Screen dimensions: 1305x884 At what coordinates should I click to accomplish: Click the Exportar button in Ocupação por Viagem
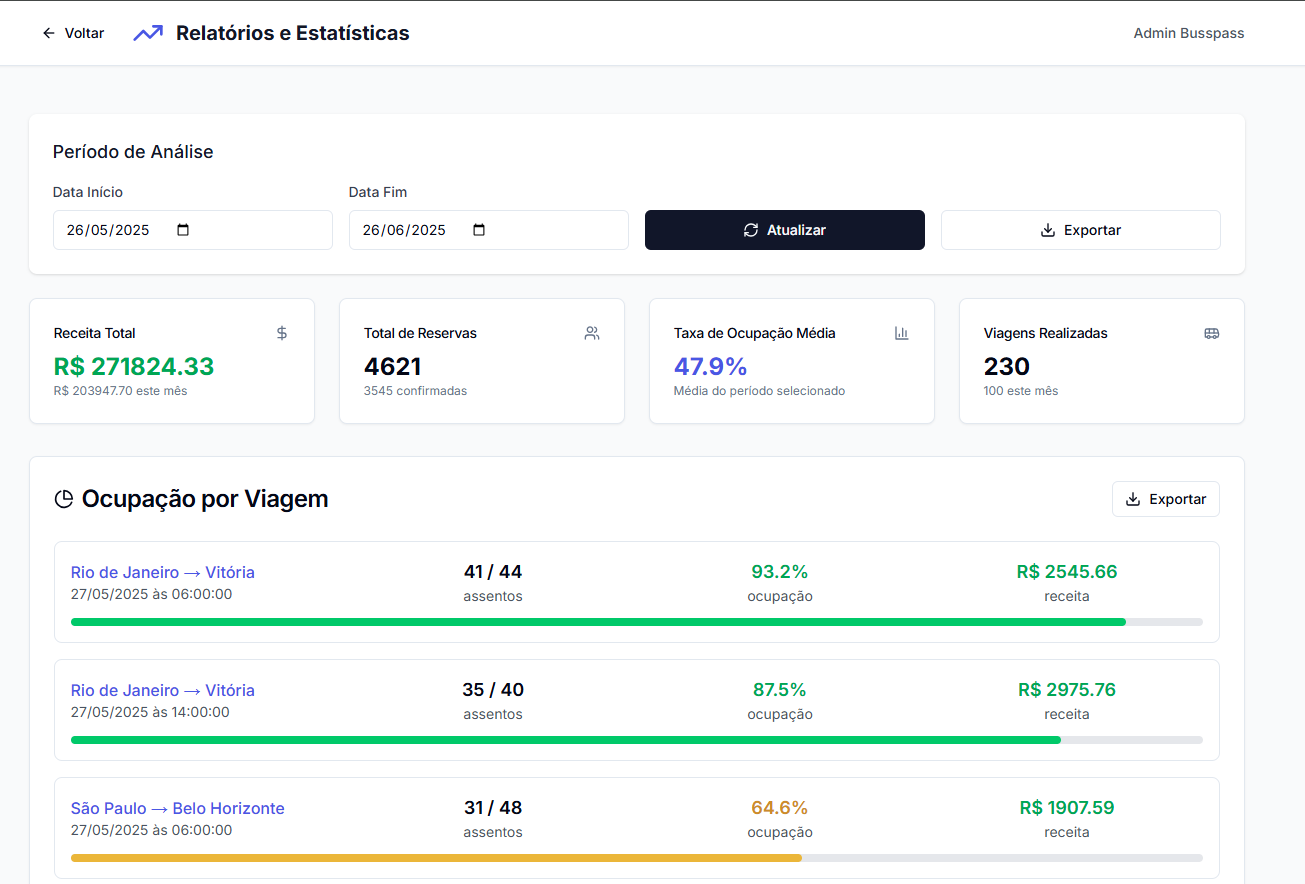[x=1165, y=498]
